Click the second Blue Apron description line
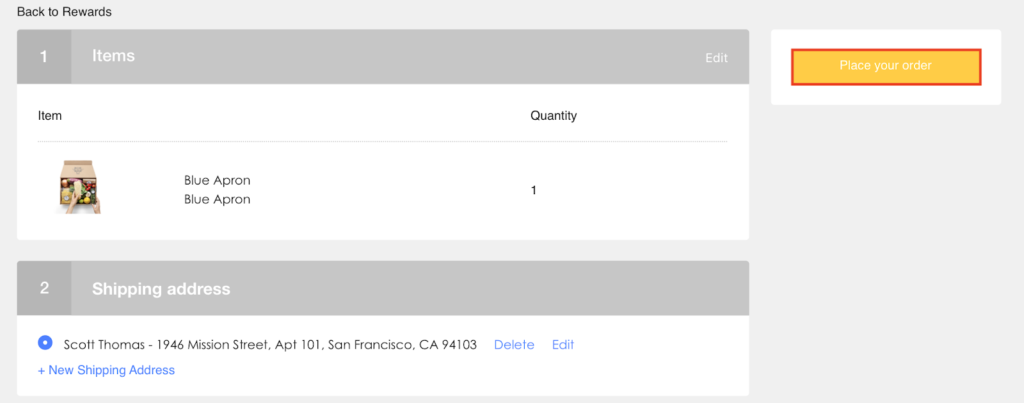This screenshot has width=1024, height=403. pyautogui.click(x=217, y=199)
